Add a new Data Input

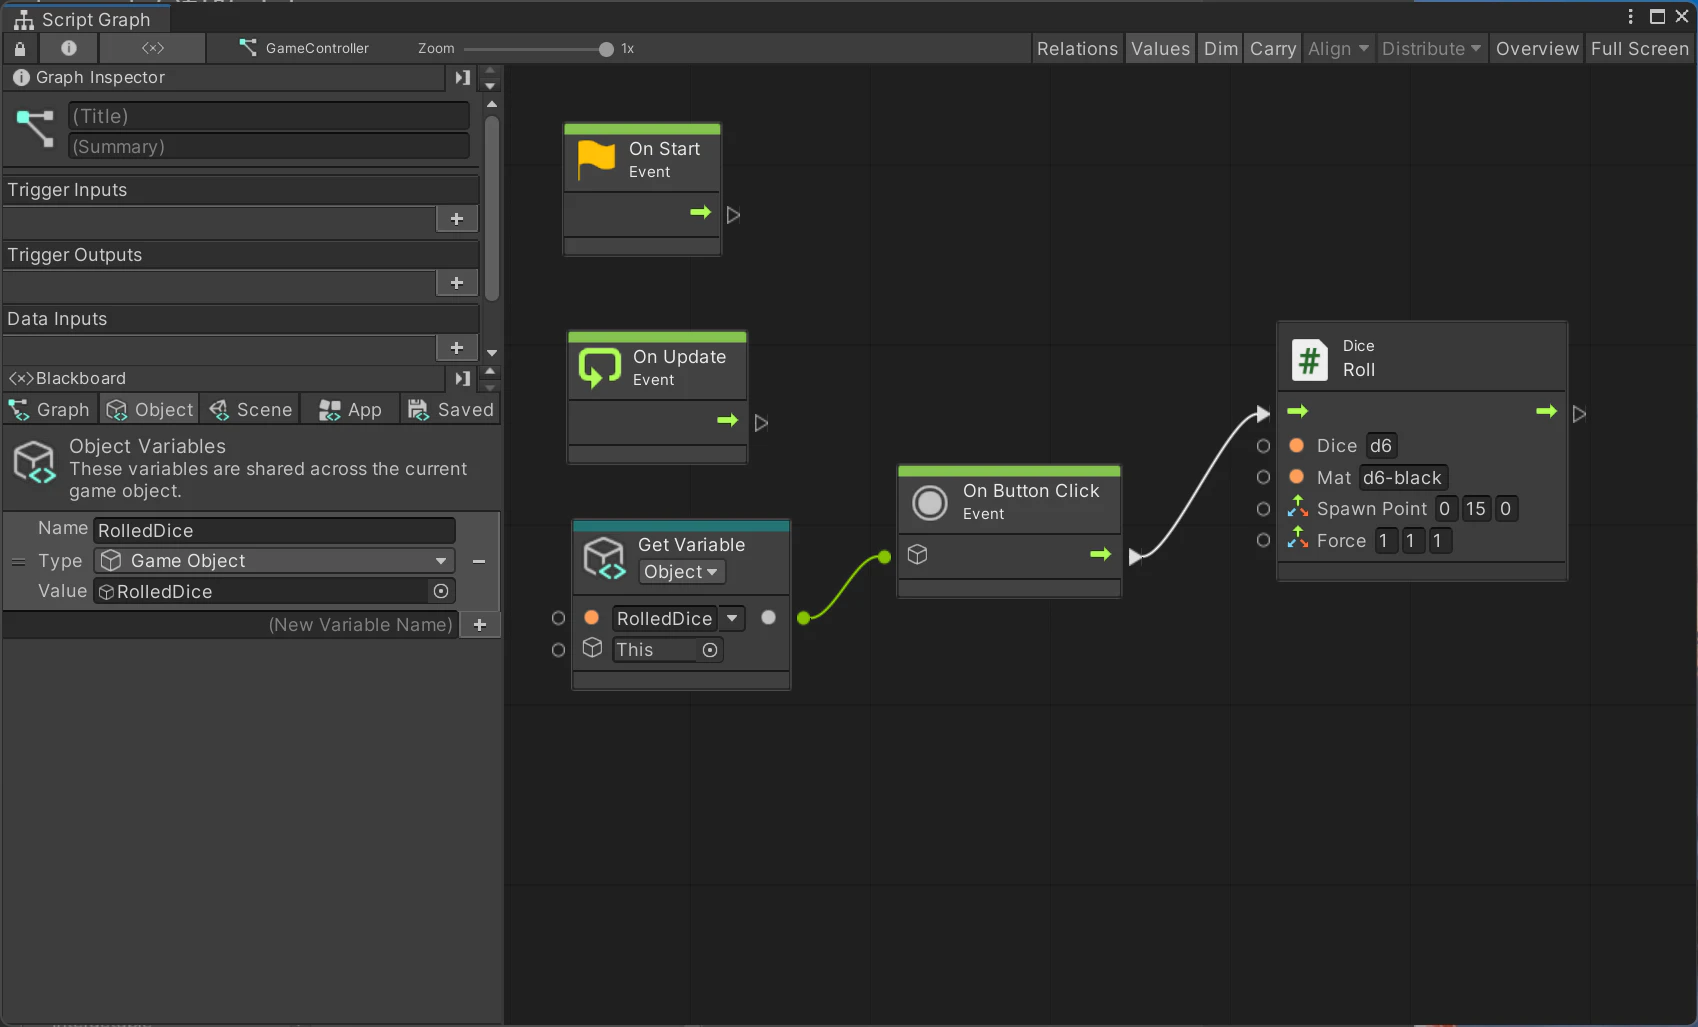coord(457,348)
